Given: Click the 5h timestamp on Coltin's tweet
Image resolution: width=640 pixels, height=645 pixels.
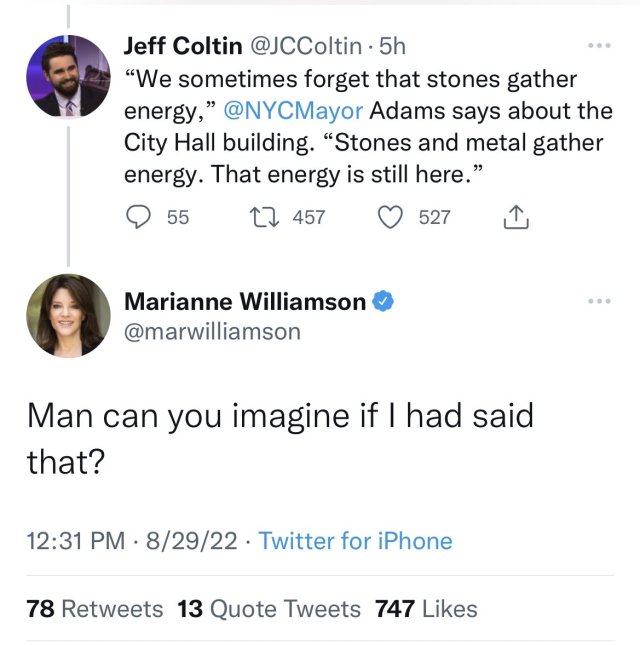Looking at the screenshot, I should click(x=391, y=46).
